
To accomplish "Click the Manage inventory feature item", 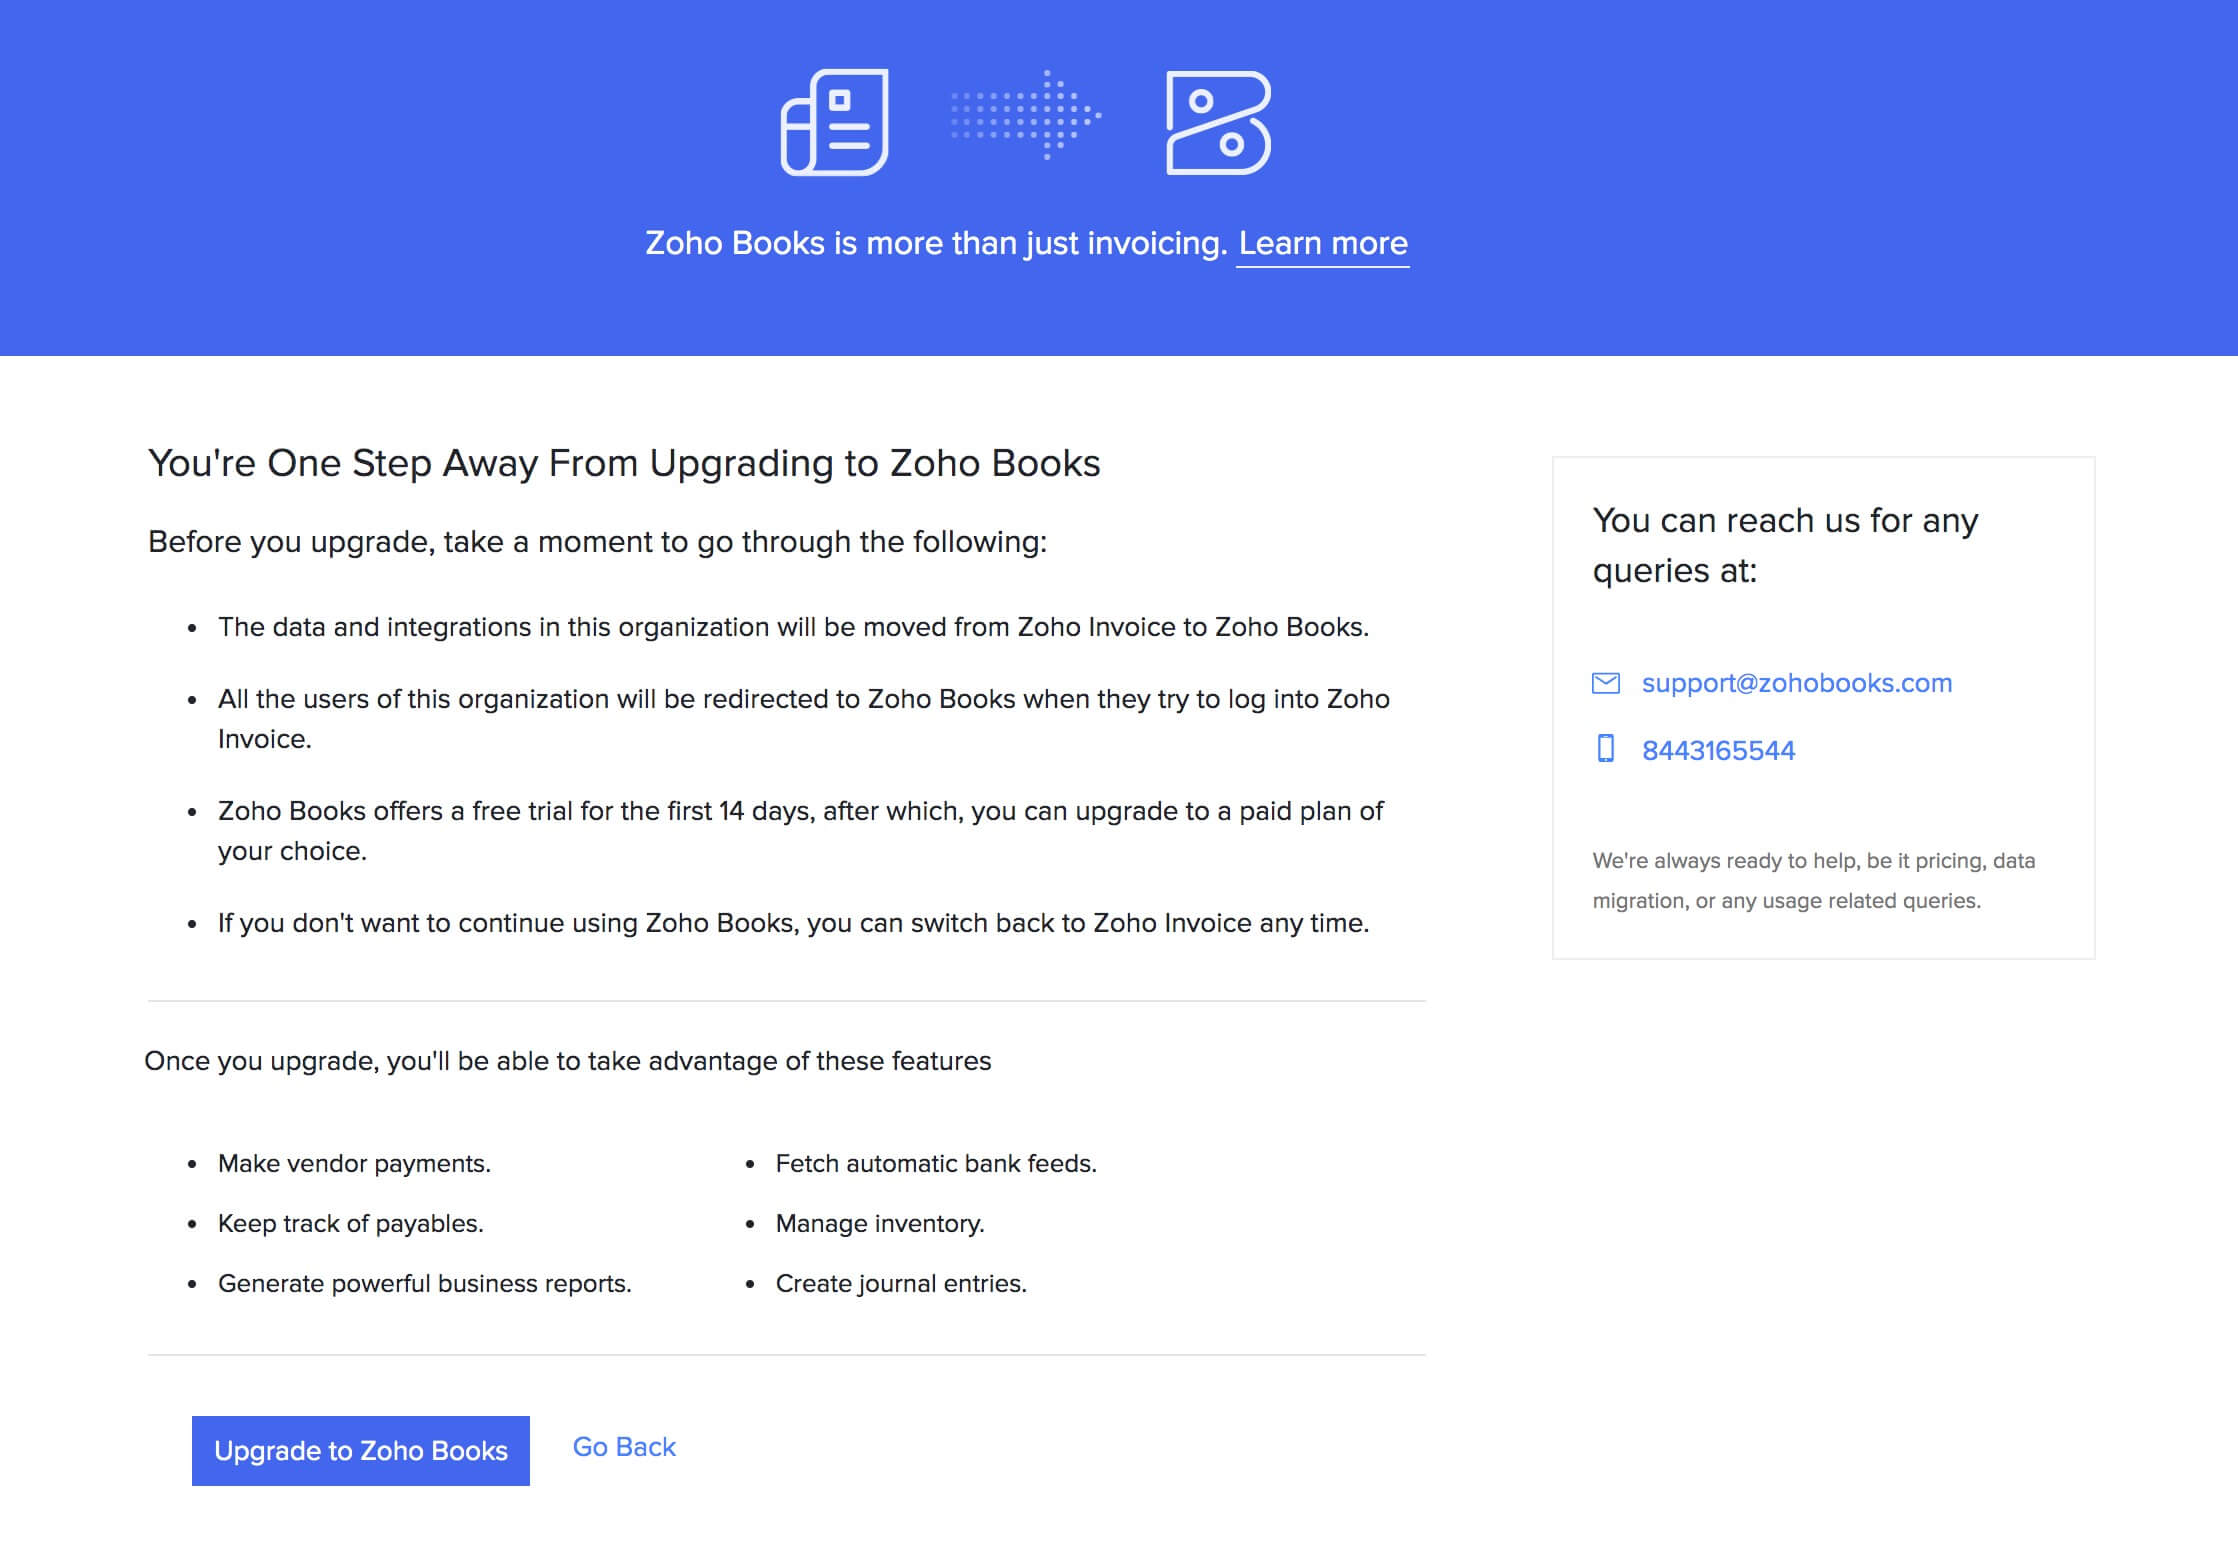I will click(879, 1223).
